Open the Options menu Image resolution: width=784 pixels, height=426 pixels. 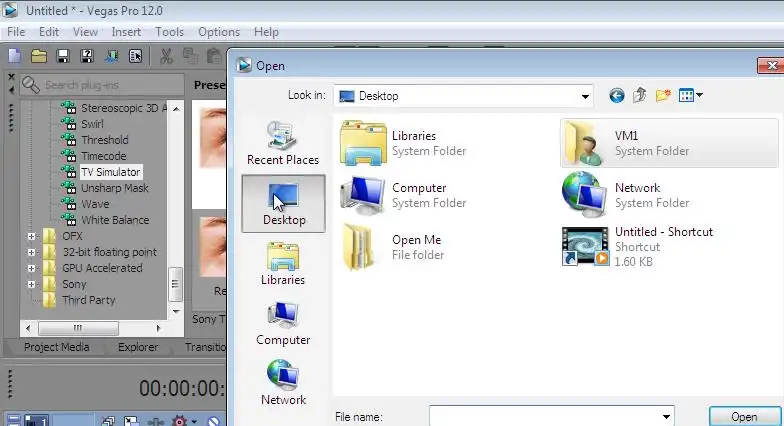pos(219,32)
